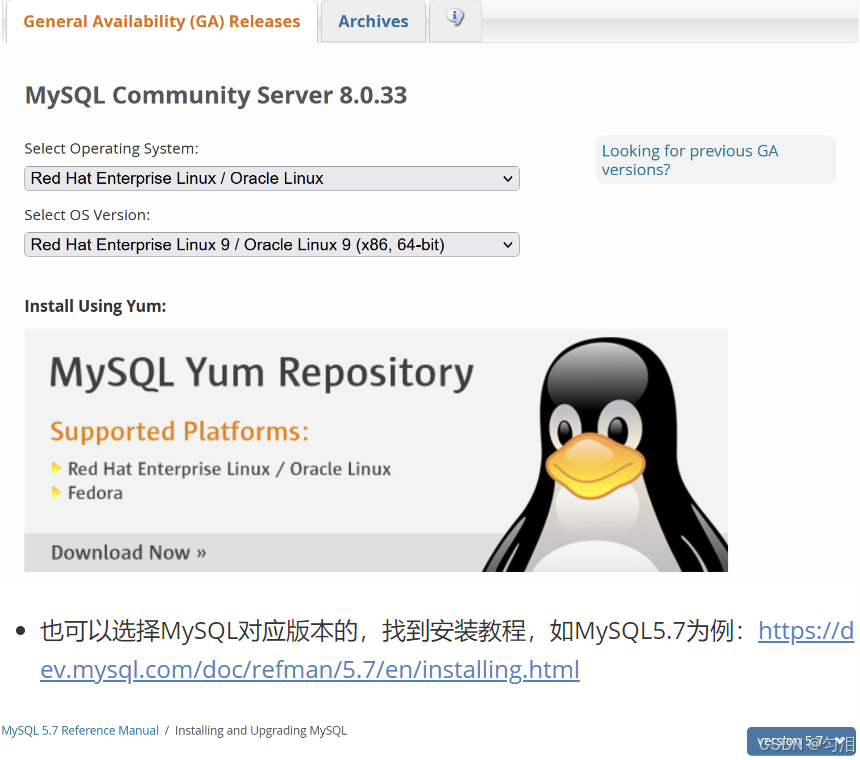Viewport: 860px width, 760px height.
Task: Click the yellow arrow beside Red Hat Enterprise Linux
Action: coord(59,469)
